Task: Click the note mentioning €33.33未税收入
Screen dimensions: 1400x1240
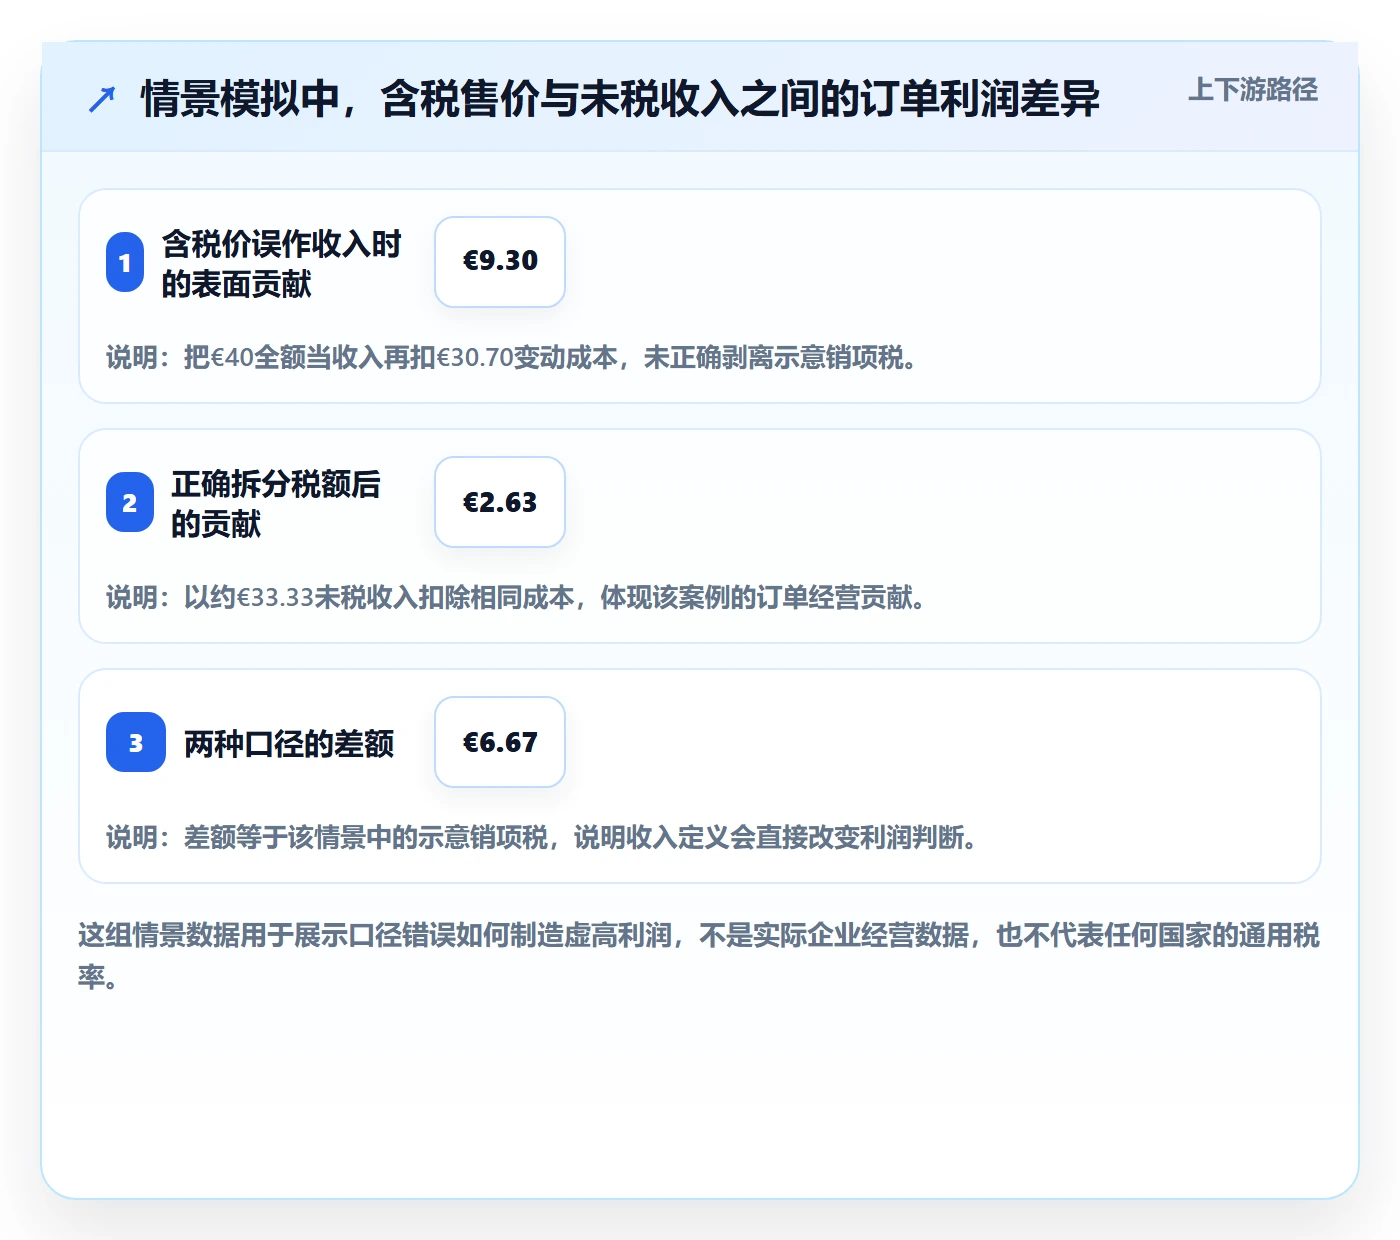Action: pos(517,597)
